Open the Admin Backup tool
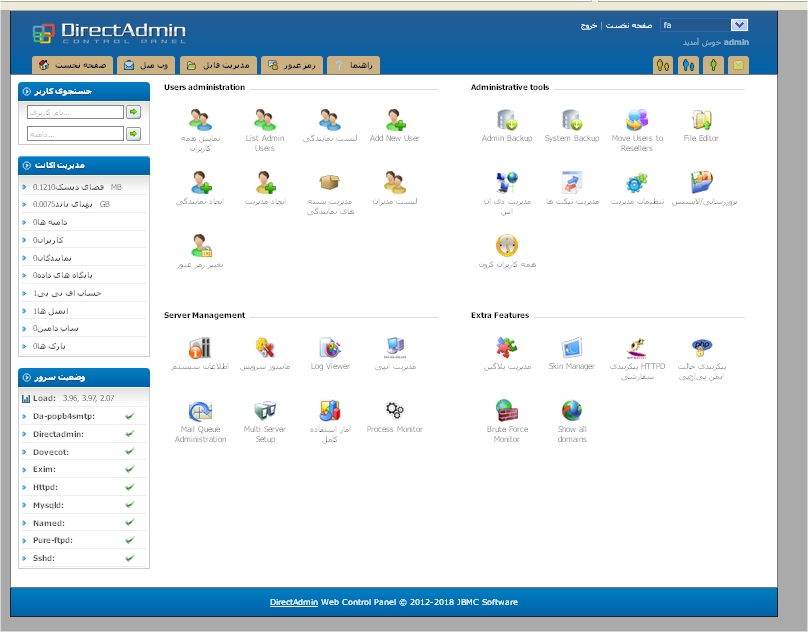The image size is (808, 632). pyautogui.click(x=507, y=120)
